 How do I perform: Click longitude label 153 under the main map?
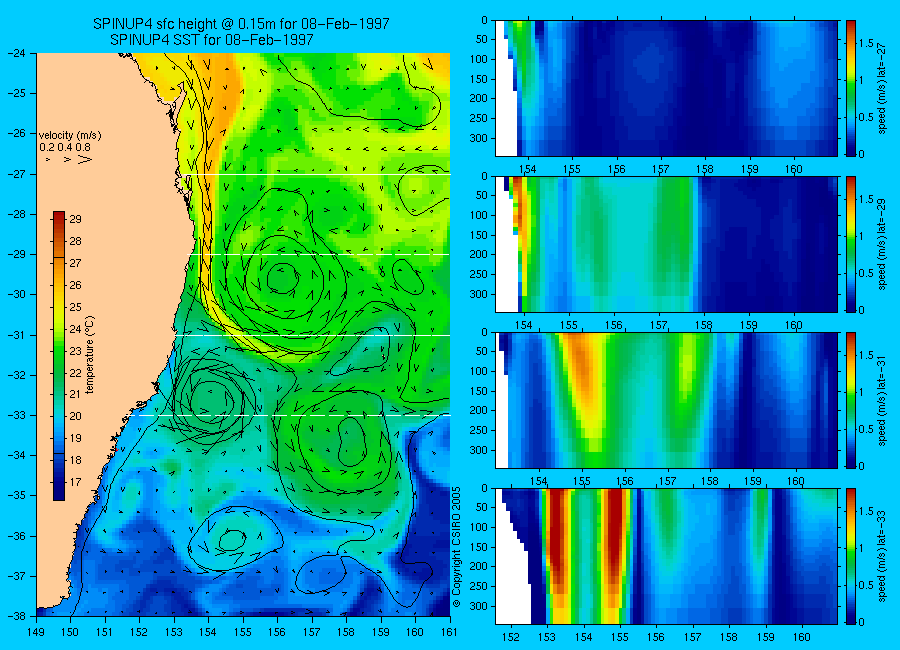[174, 632]
